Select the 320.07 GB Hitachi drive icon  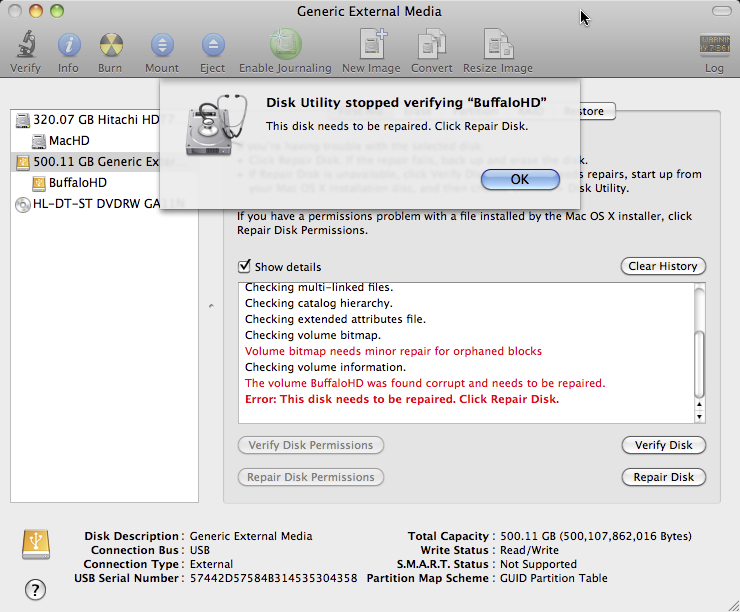point(23,120)
